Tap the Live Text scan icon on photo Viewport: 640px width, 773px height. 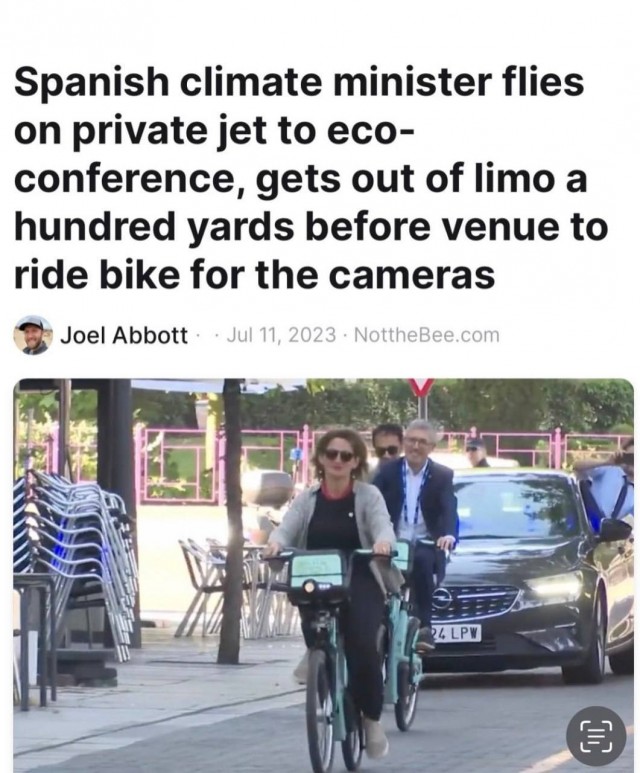[x=596, y=737]
